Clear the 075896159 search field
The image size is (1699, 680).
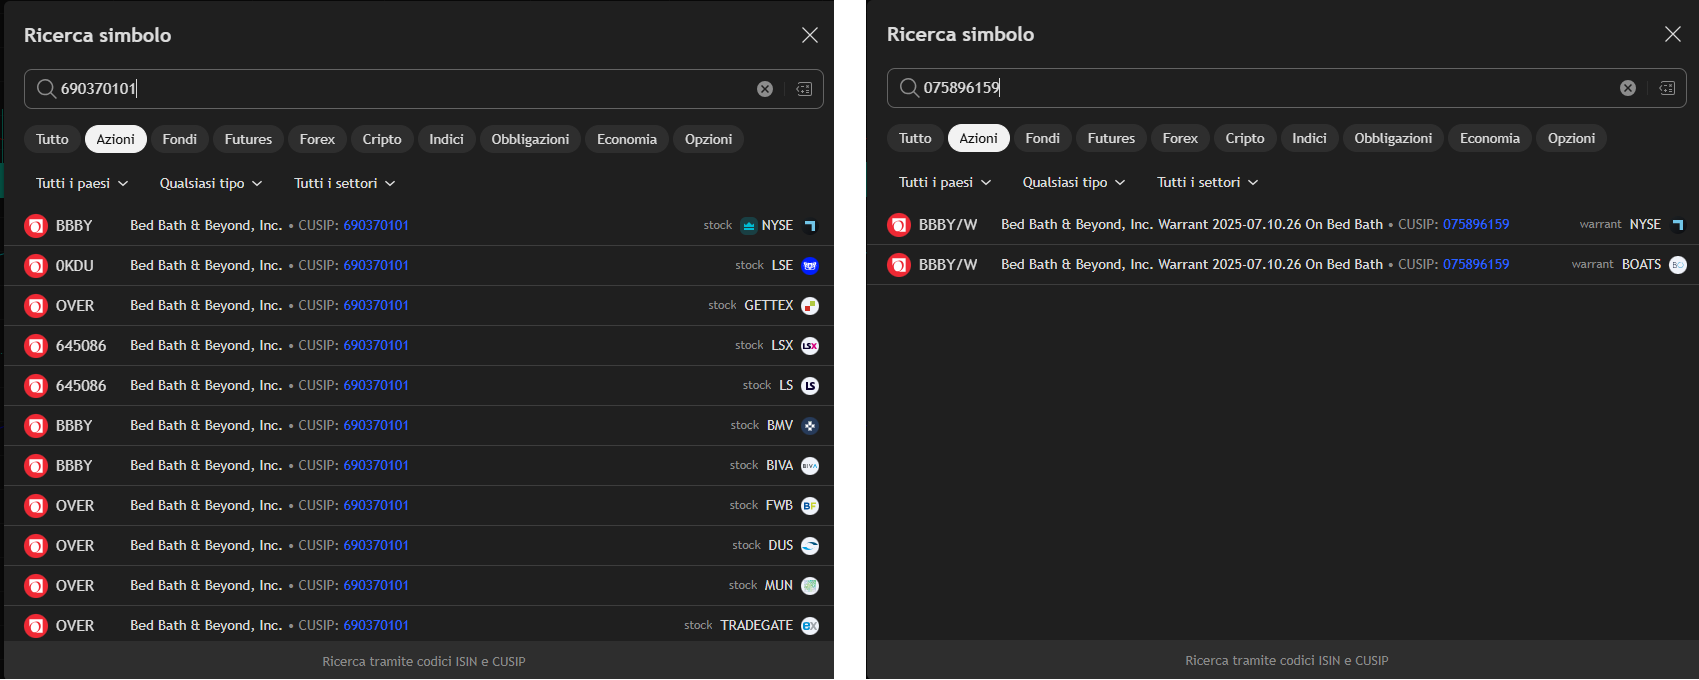pyautogui.click(x=1628, y=88)
